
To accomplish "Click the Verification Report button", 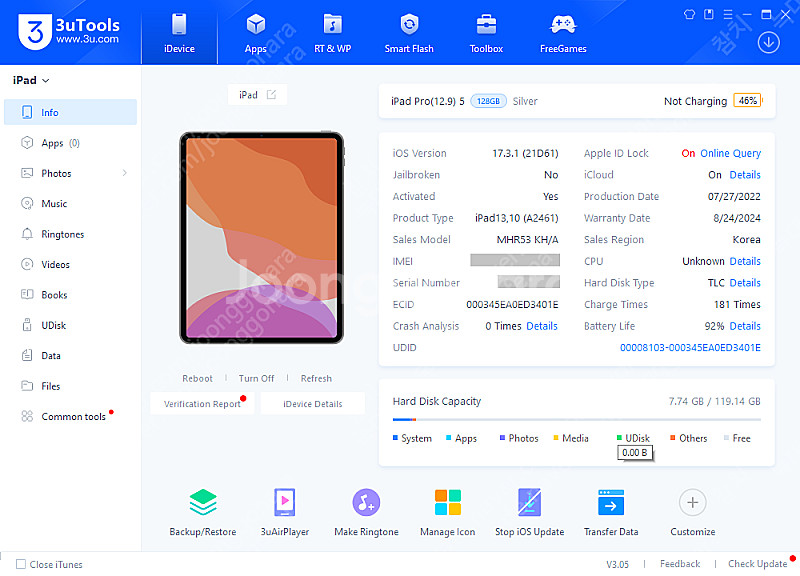I will (x=202, y=404).
